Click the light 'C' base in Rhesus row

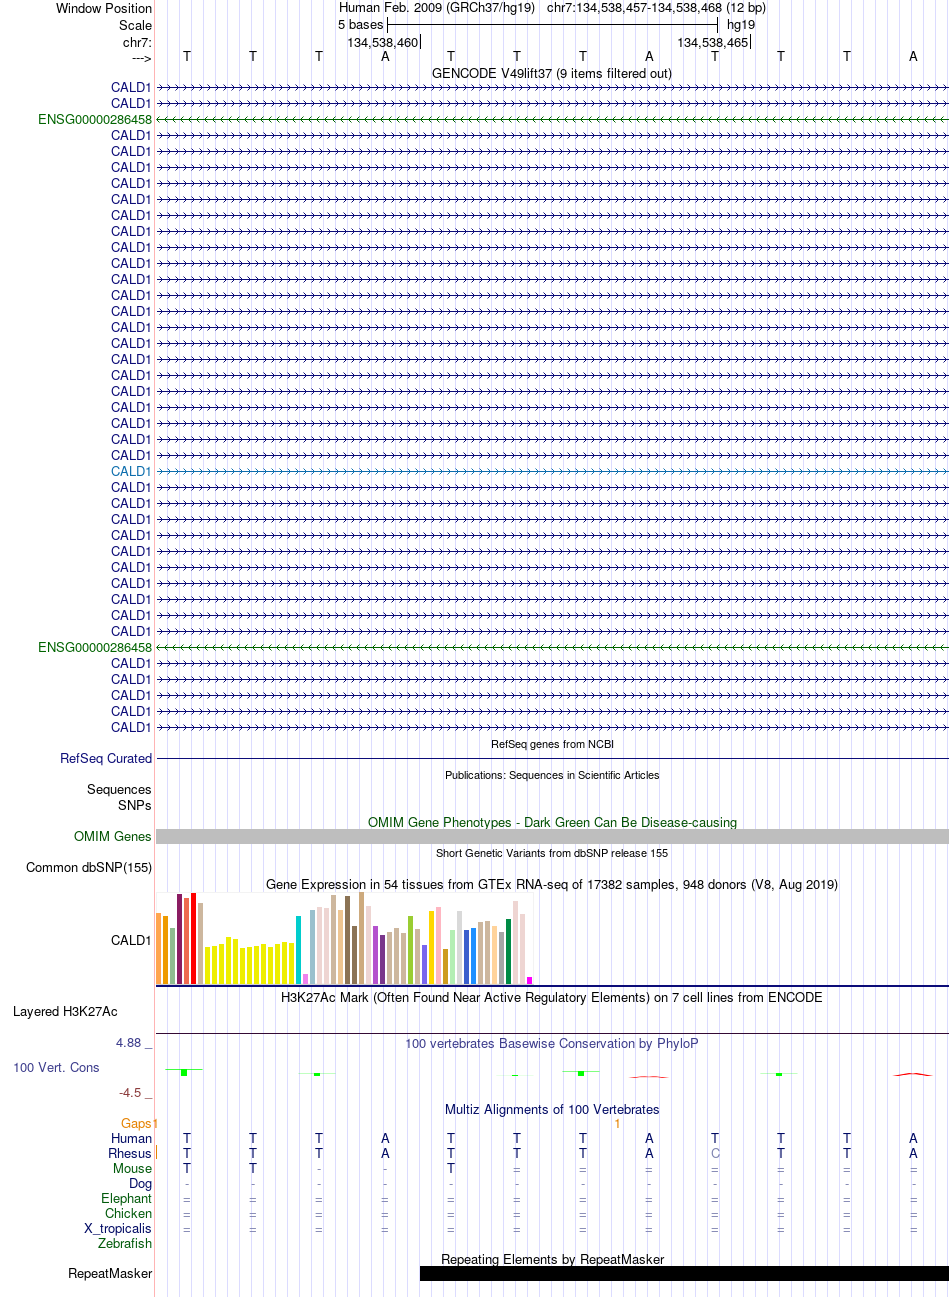[715, 1153]
